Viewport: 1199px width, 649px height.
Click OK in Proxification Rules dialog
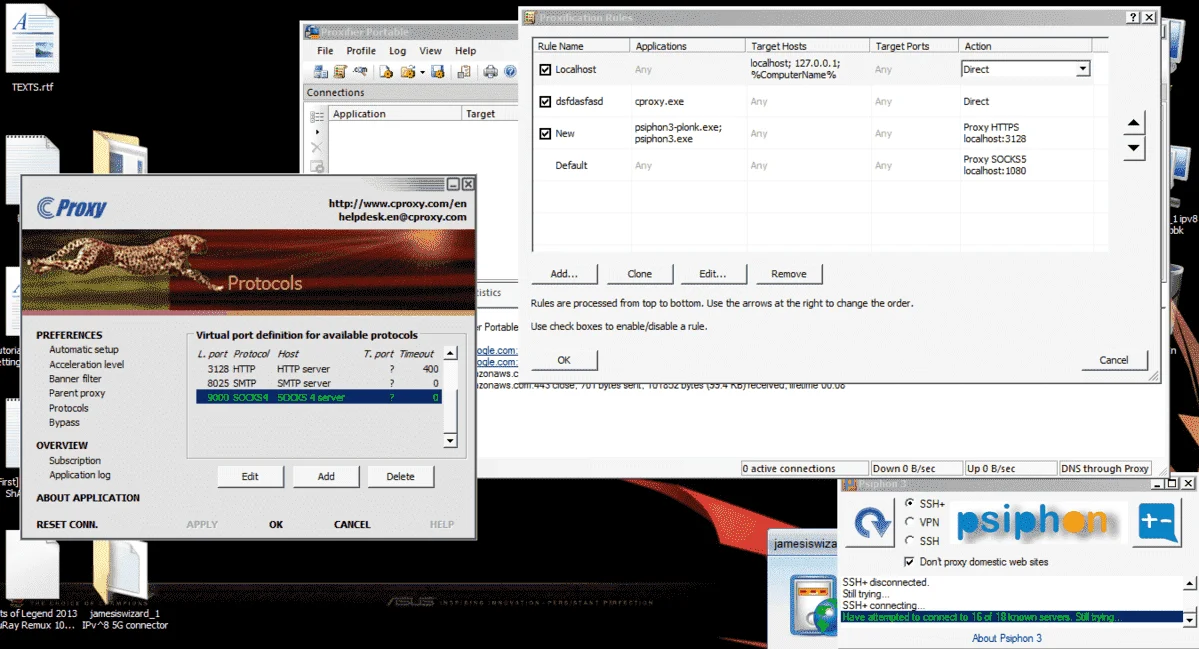pyautogui.click(x=564, y=360)
